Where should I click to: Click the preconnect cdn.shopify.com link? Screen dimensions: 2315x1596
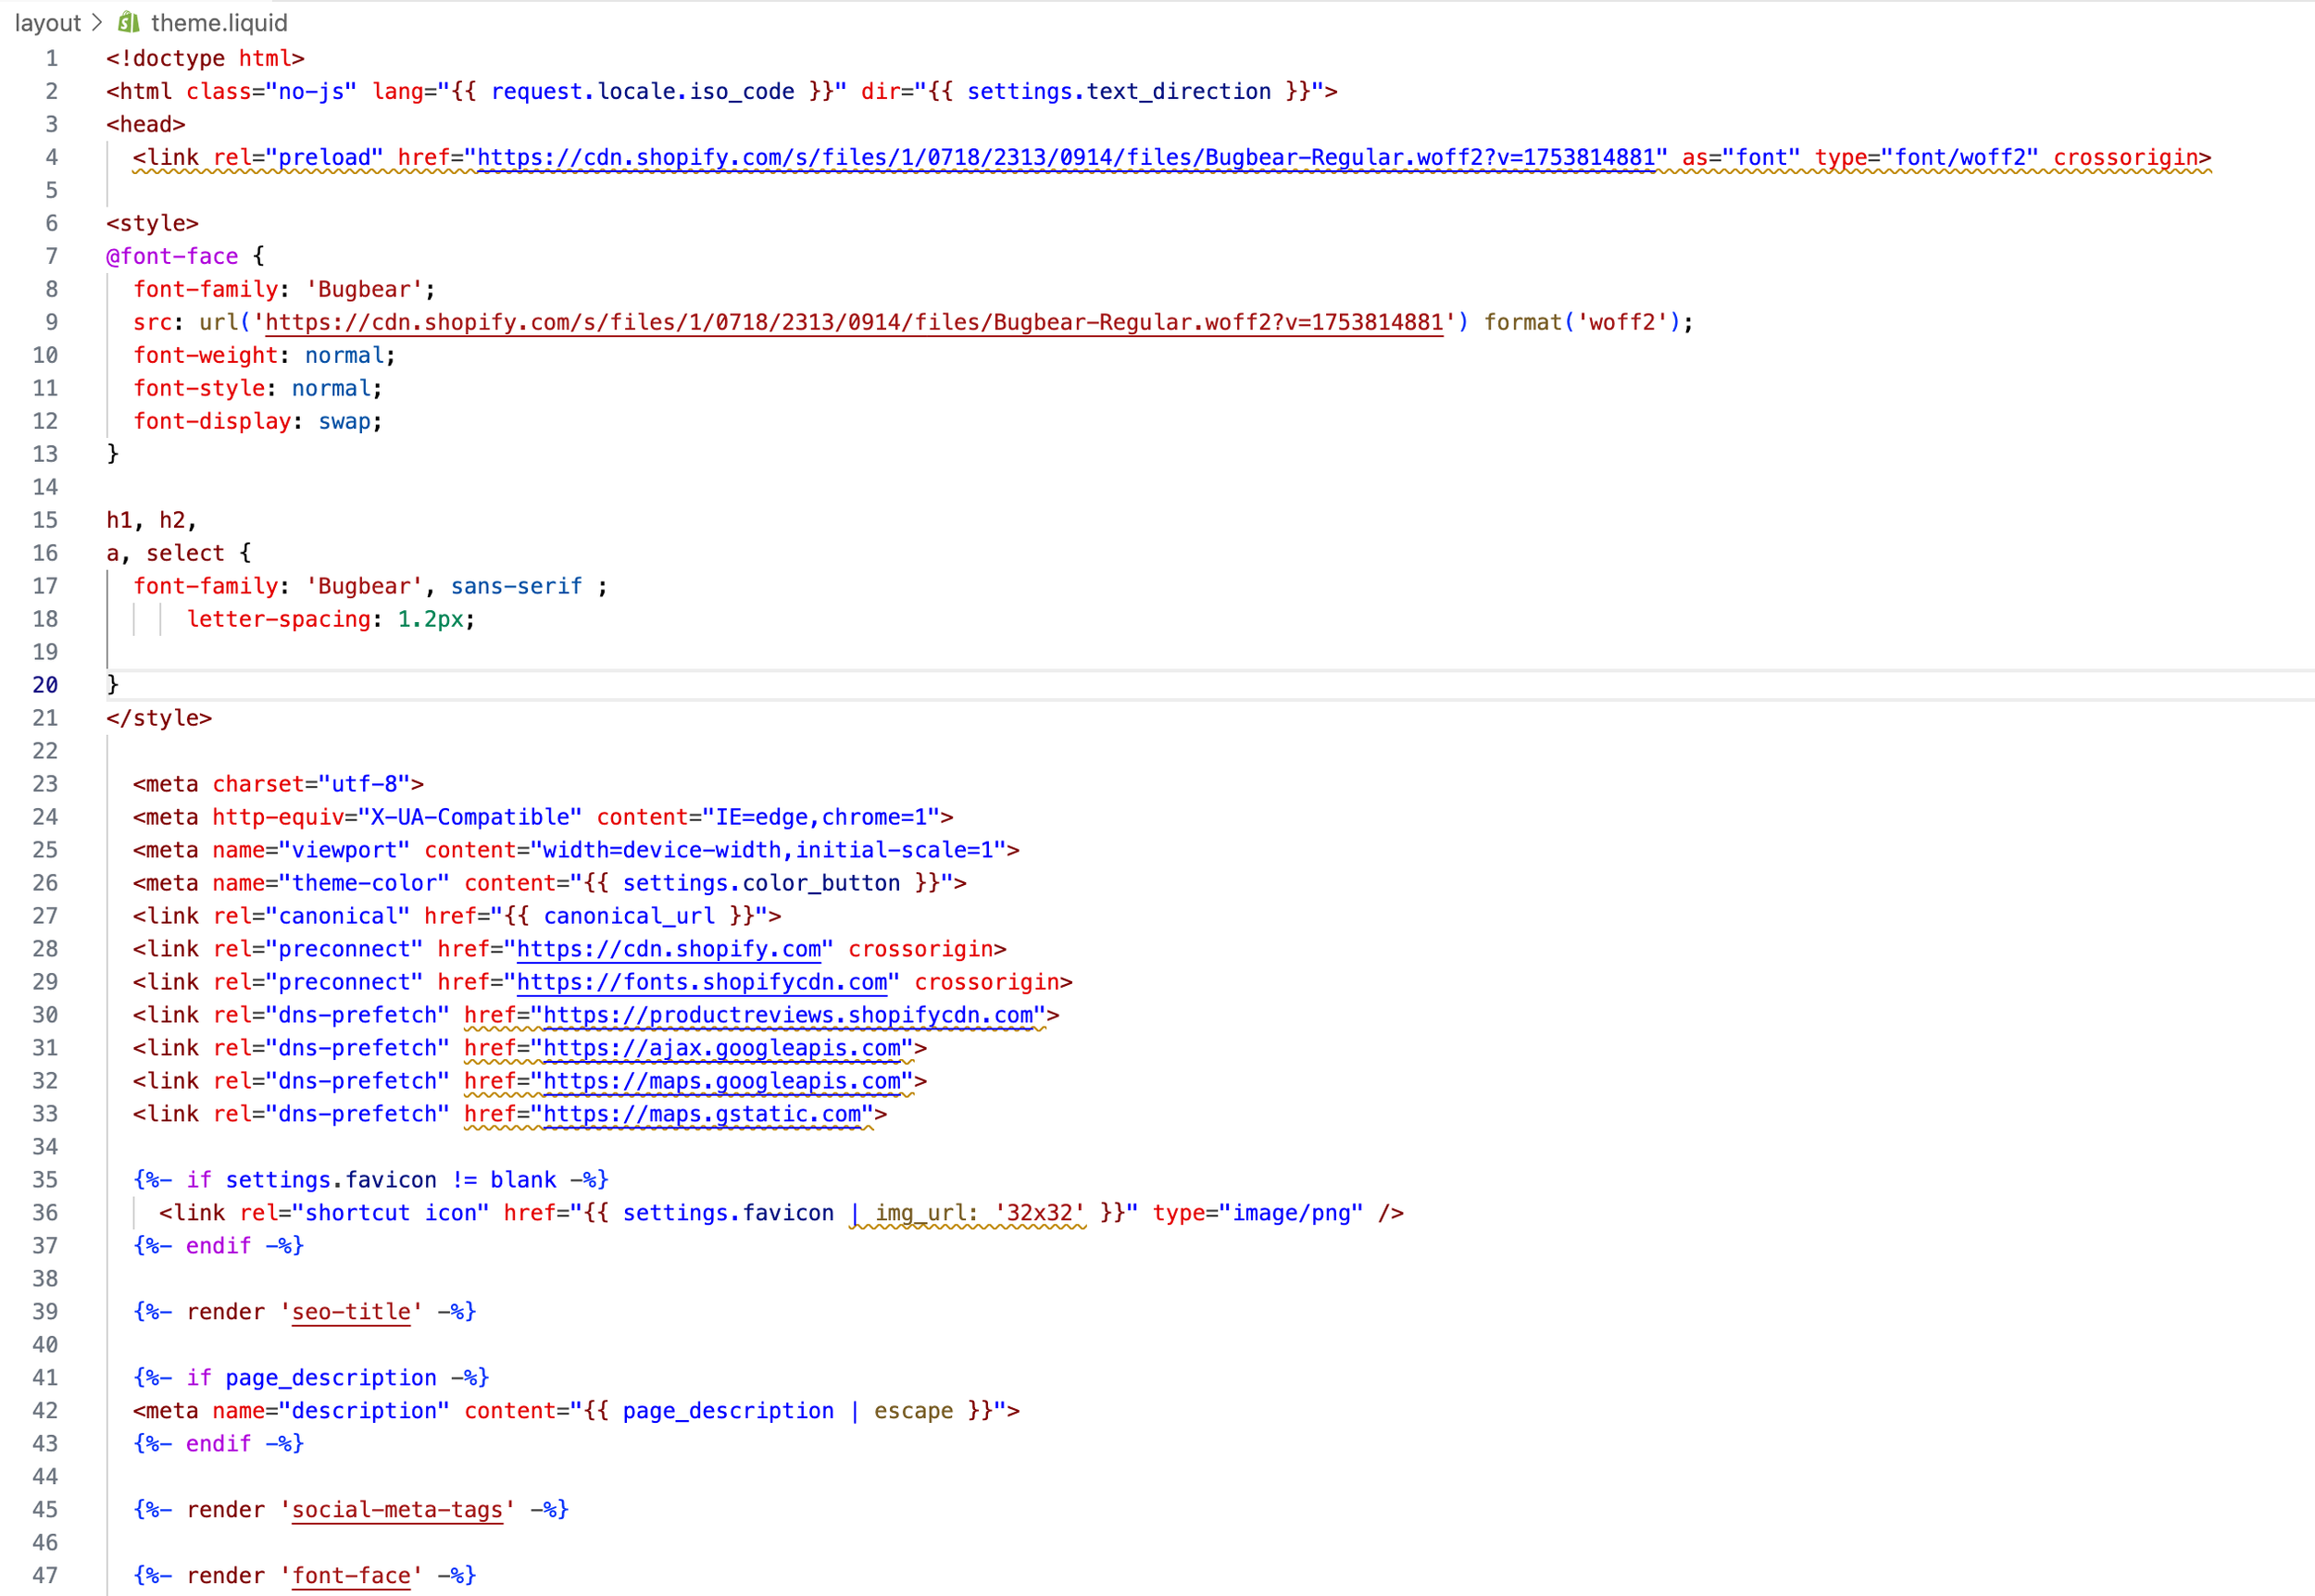coord(670,949)
